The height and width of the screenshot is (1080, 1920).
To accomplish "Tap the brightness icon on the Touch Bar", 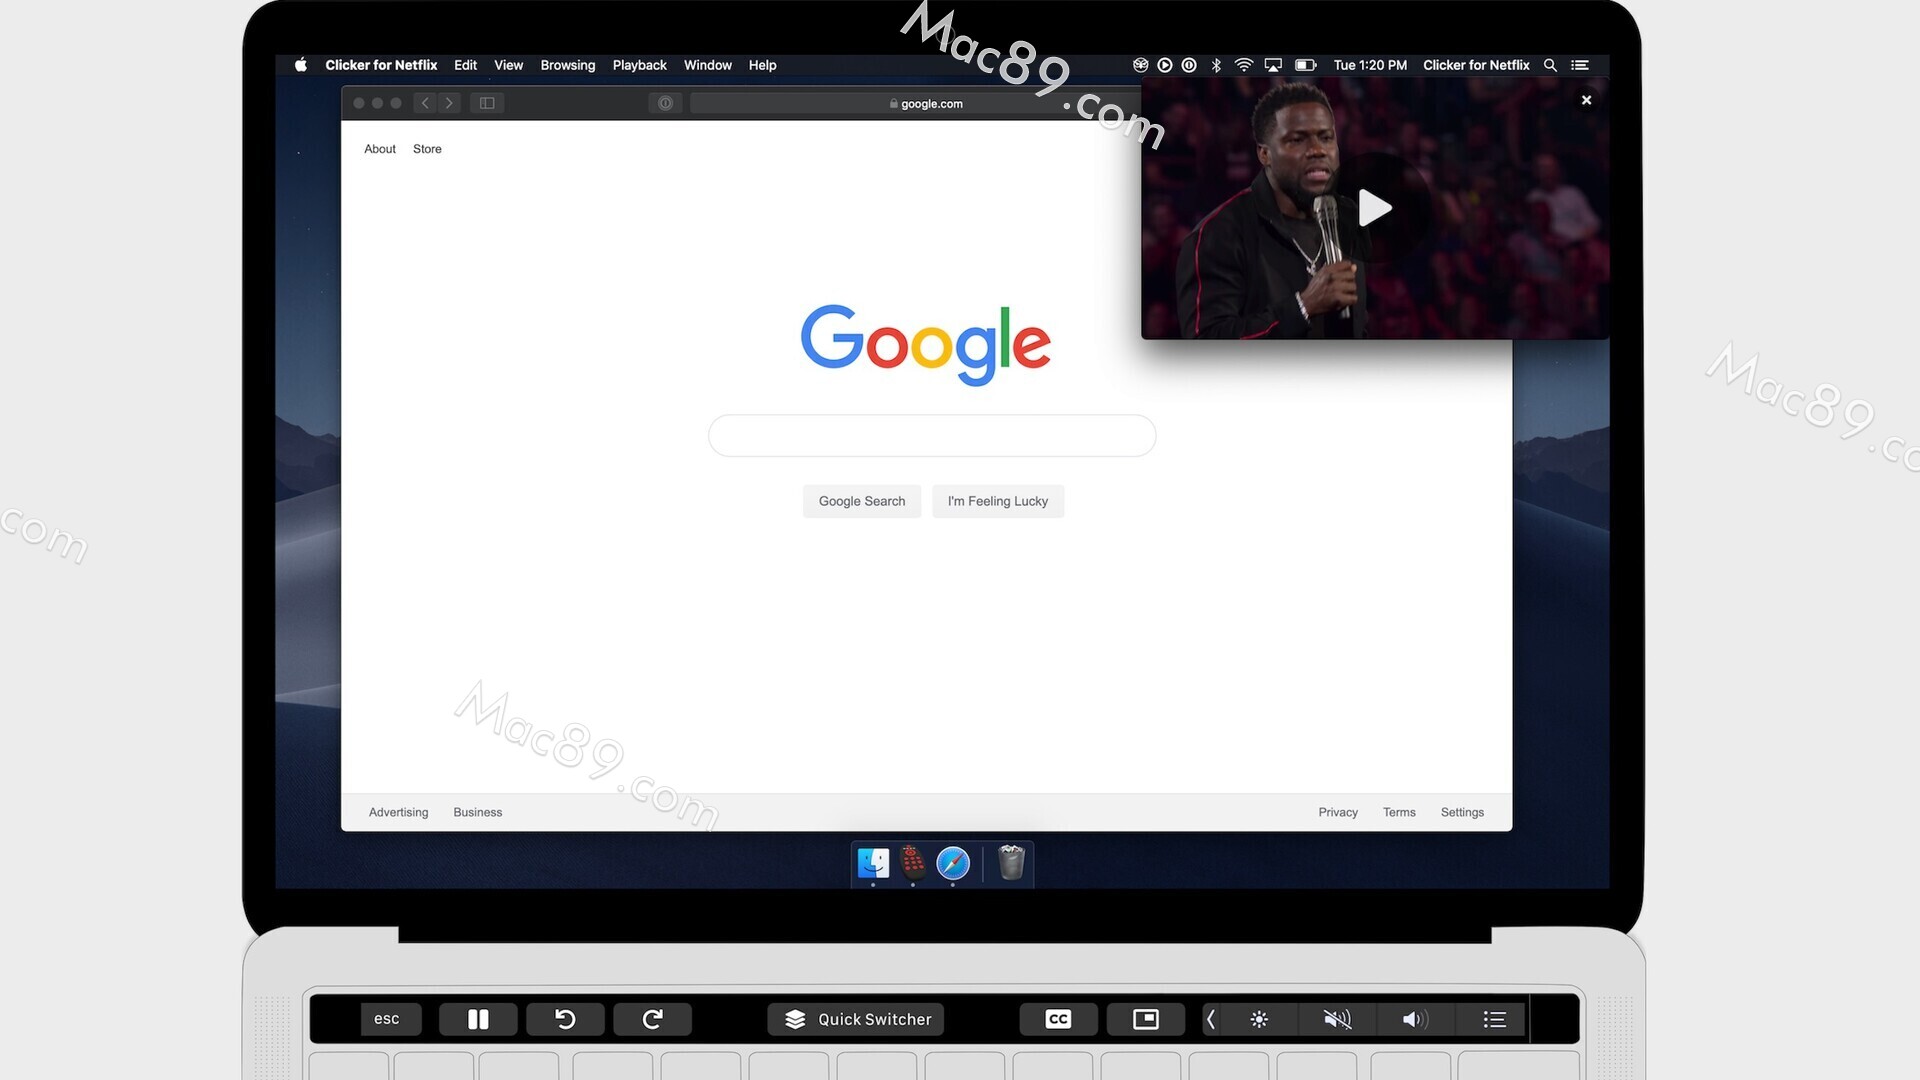I will 1259,1019.
